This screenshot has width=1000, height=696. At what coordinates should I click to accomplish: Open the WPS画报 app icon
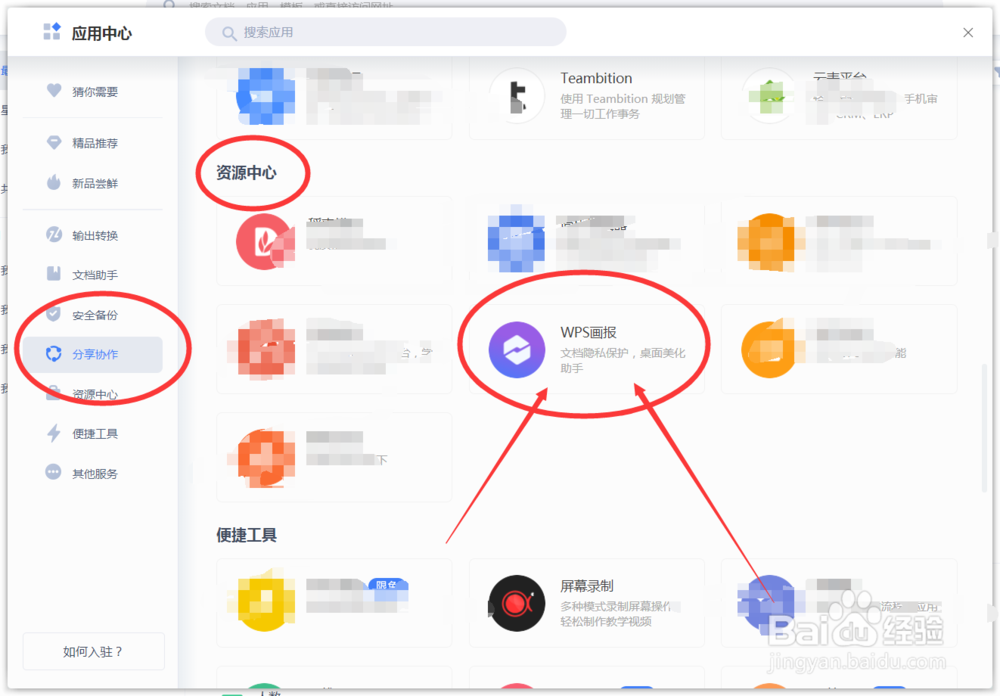pos(517,350)
